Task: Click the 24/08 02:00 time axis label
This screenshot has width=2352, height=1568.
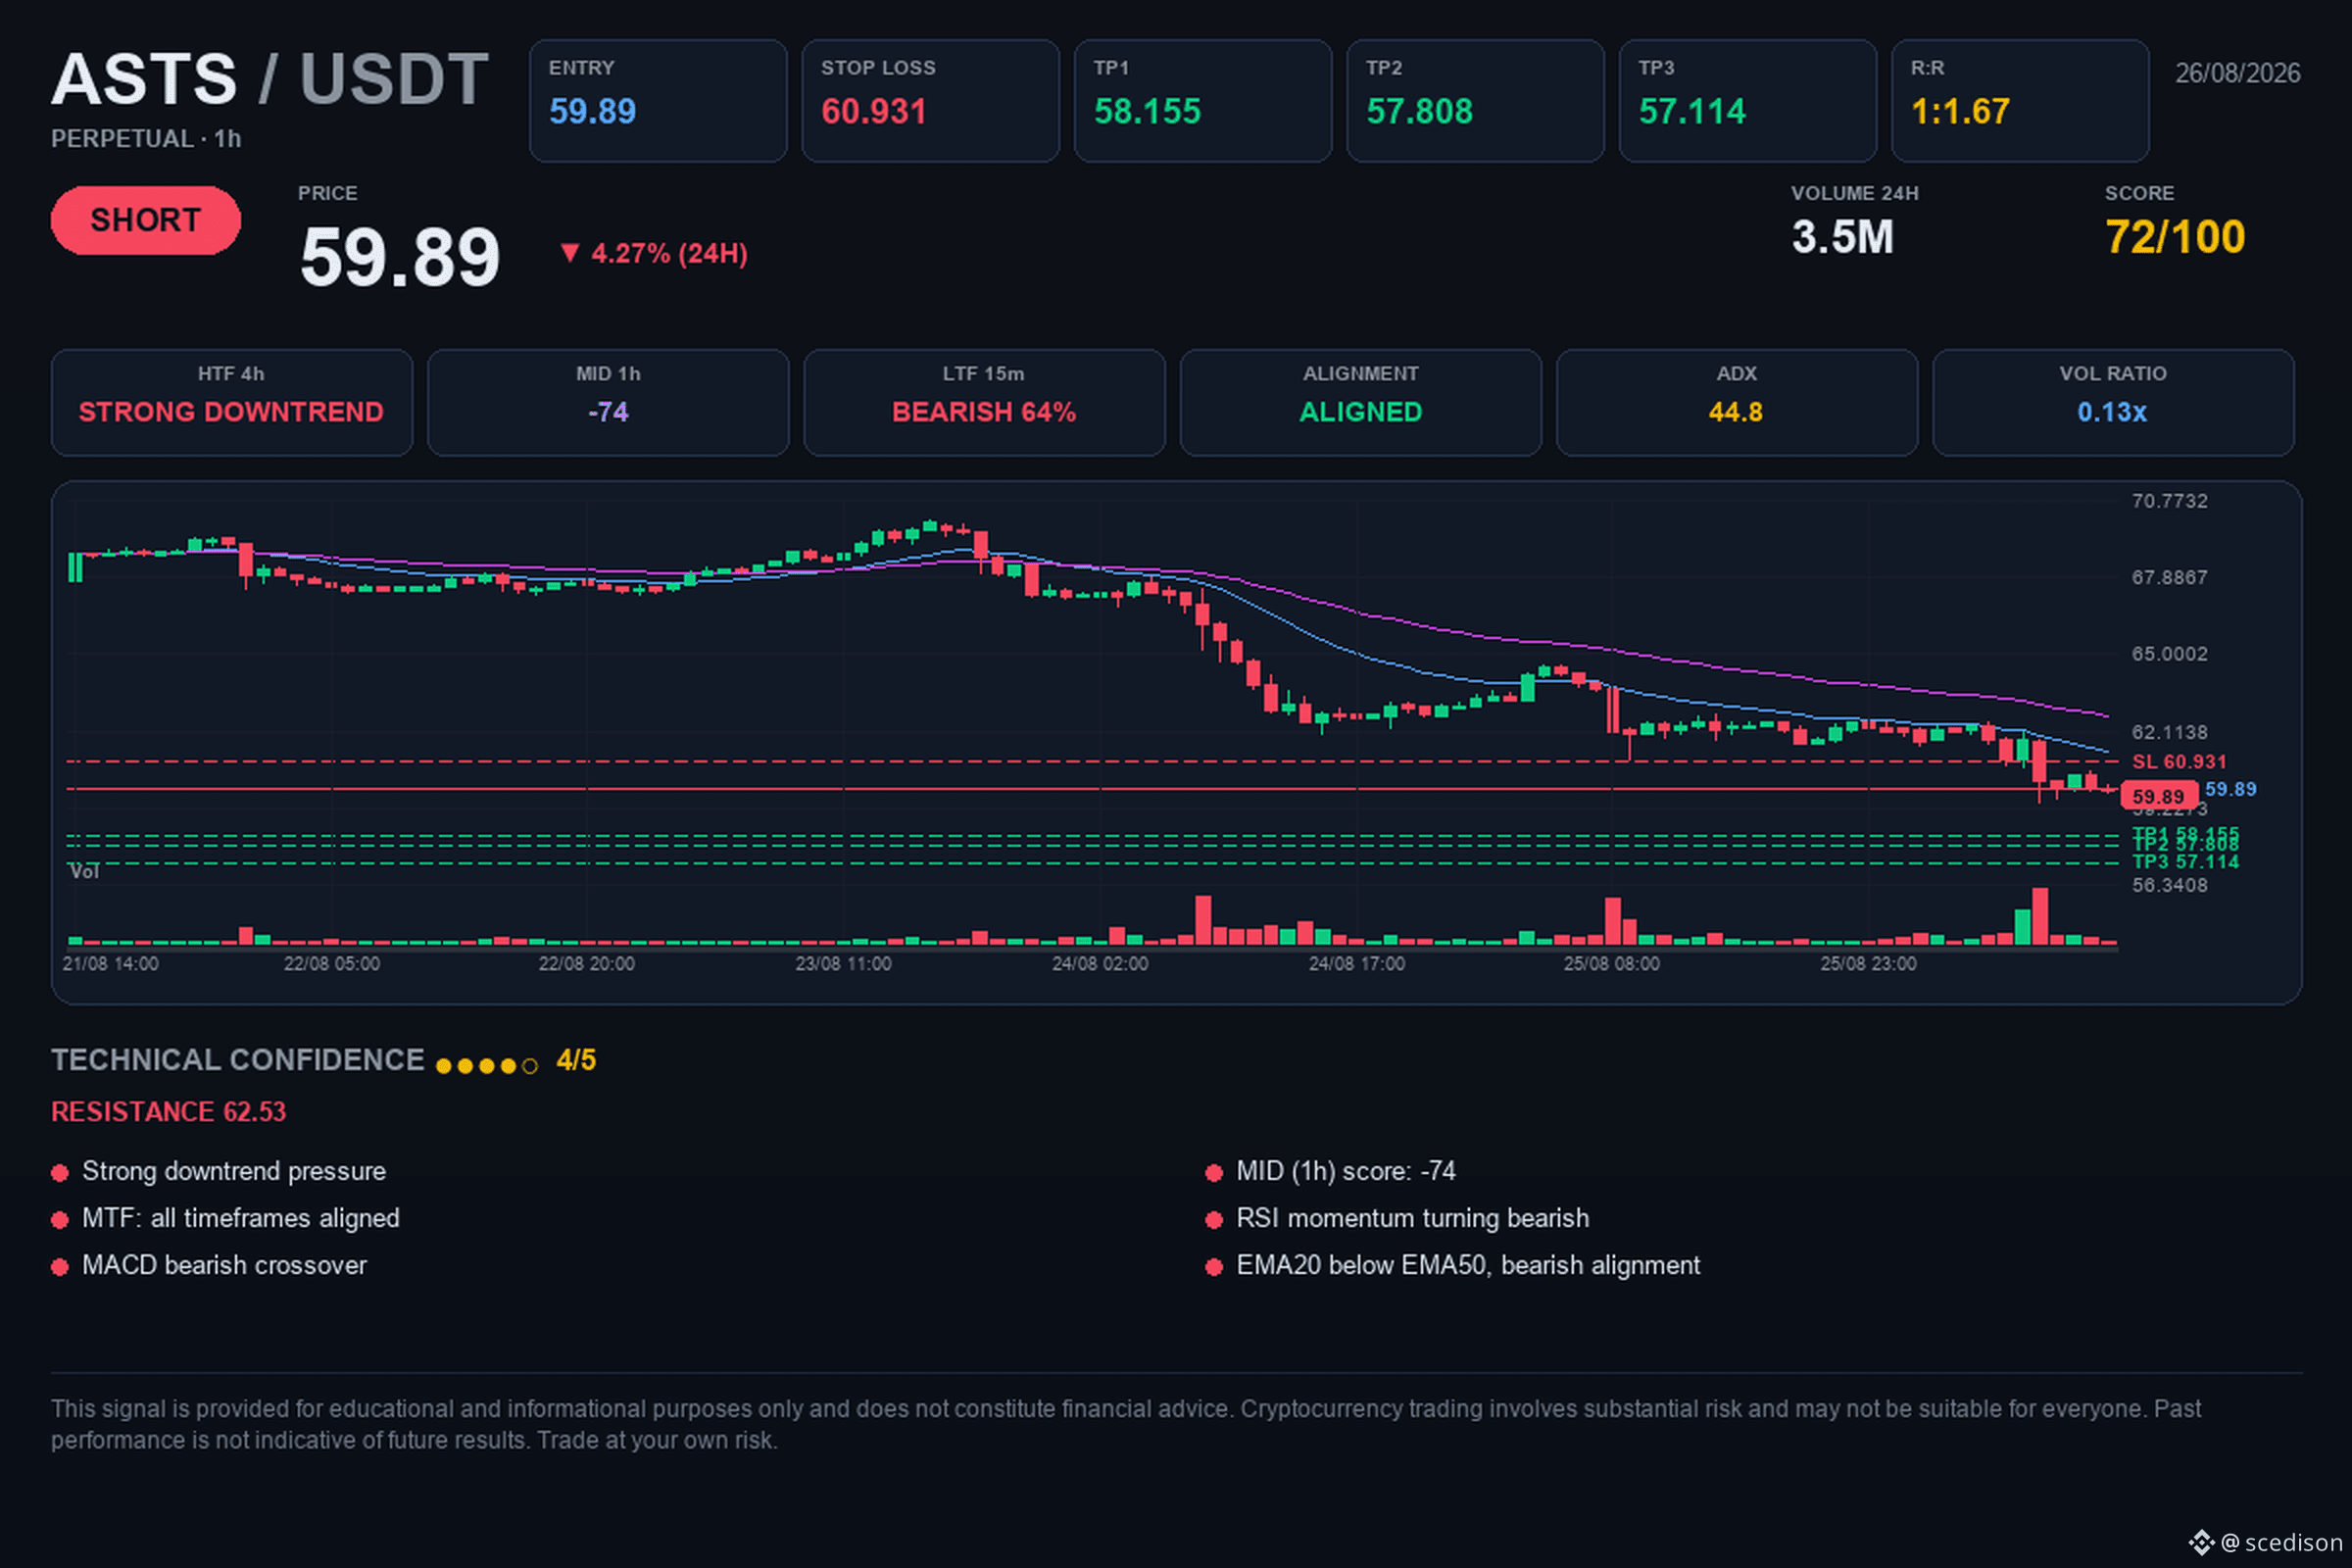Action: [x=1100, y=964]
